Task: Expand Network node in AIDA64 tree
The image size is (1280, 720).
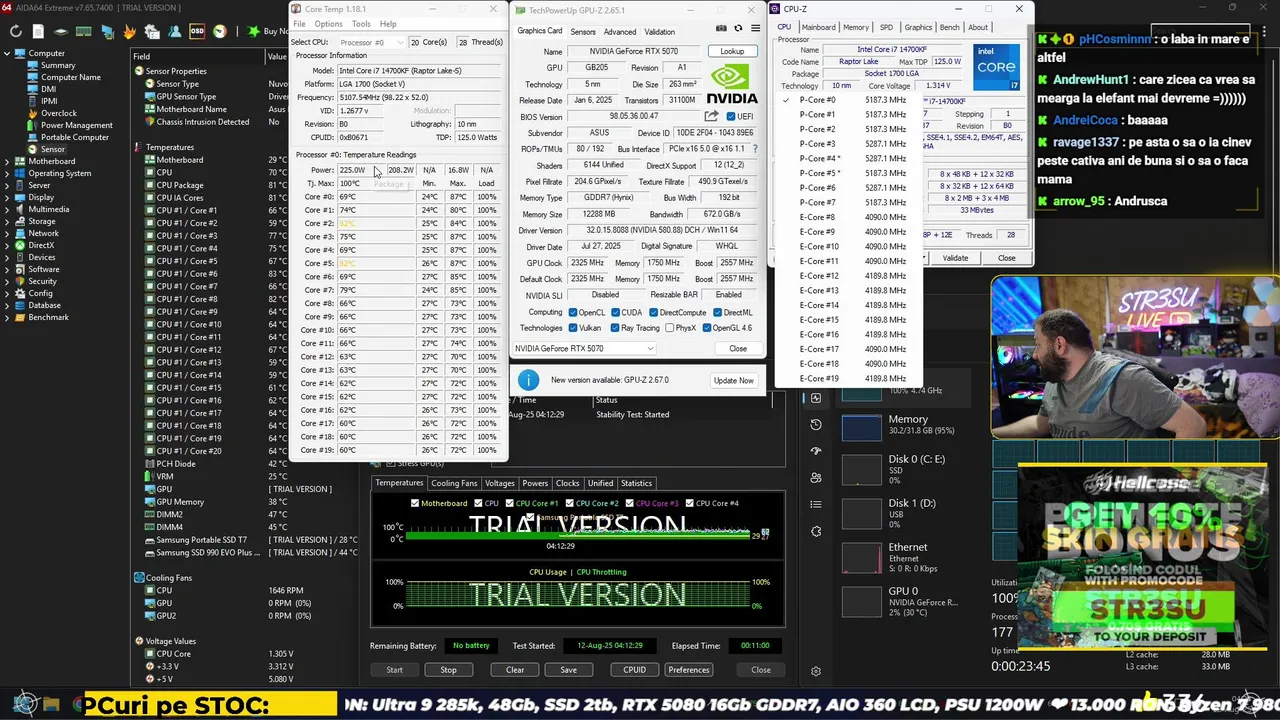Action: (x=8, y=233)
